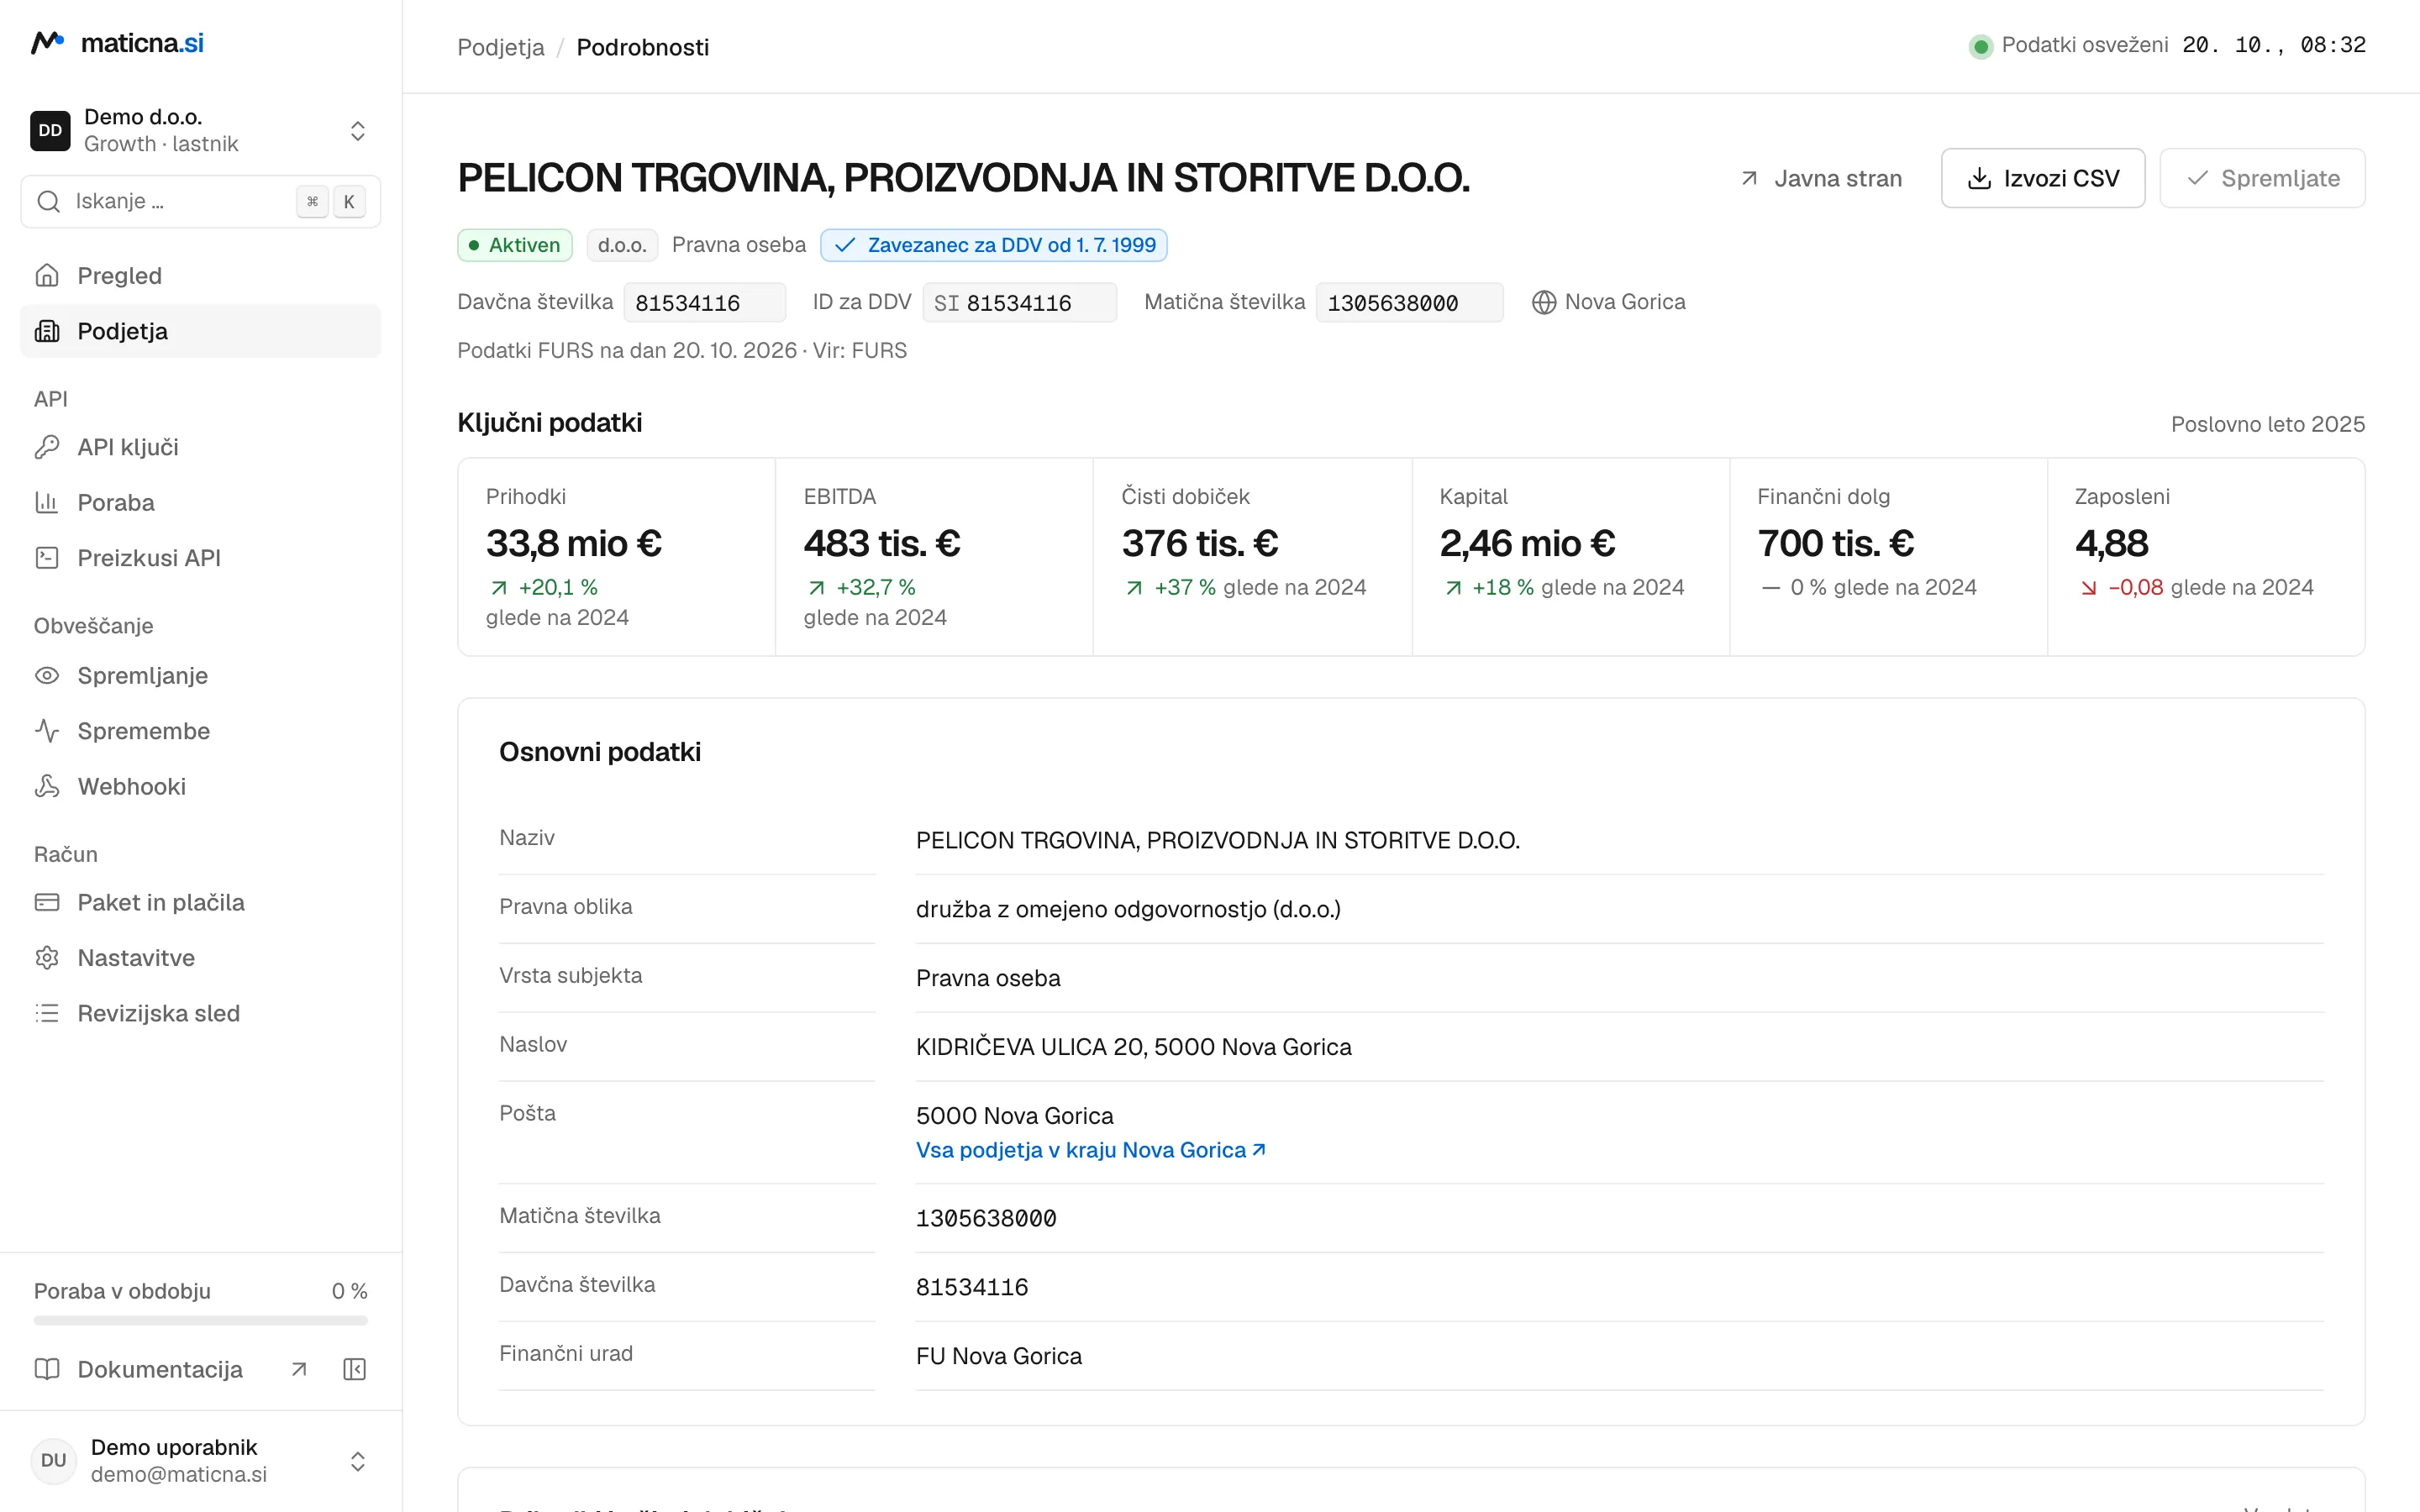Click the FU Nova Gorica value
Viewport: 2420px width, 1512px height.
pyautogui.click(x=999, y=1356)
